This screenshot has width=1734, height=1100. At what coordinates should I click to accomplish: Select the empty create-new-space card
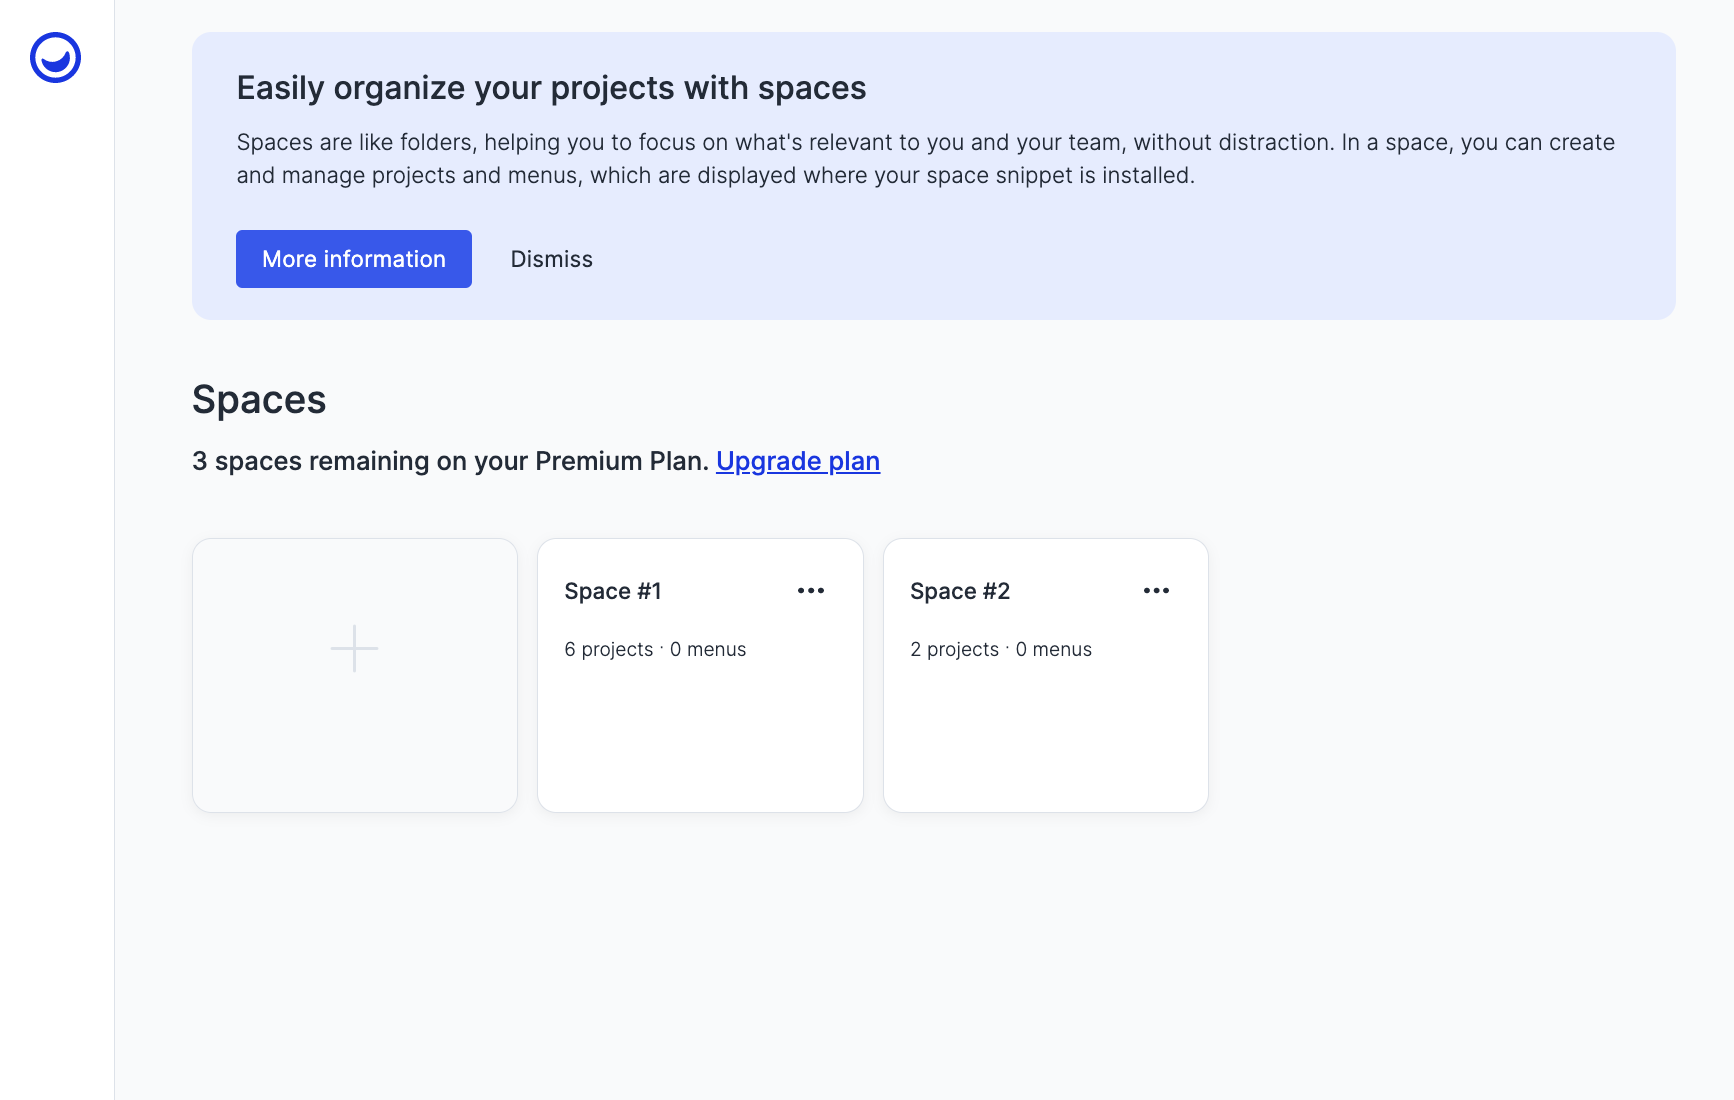(x=355, y=675)
